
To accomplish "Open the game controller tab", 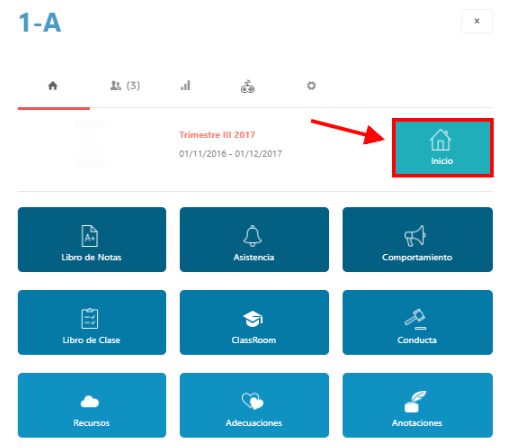I will 248,87.
